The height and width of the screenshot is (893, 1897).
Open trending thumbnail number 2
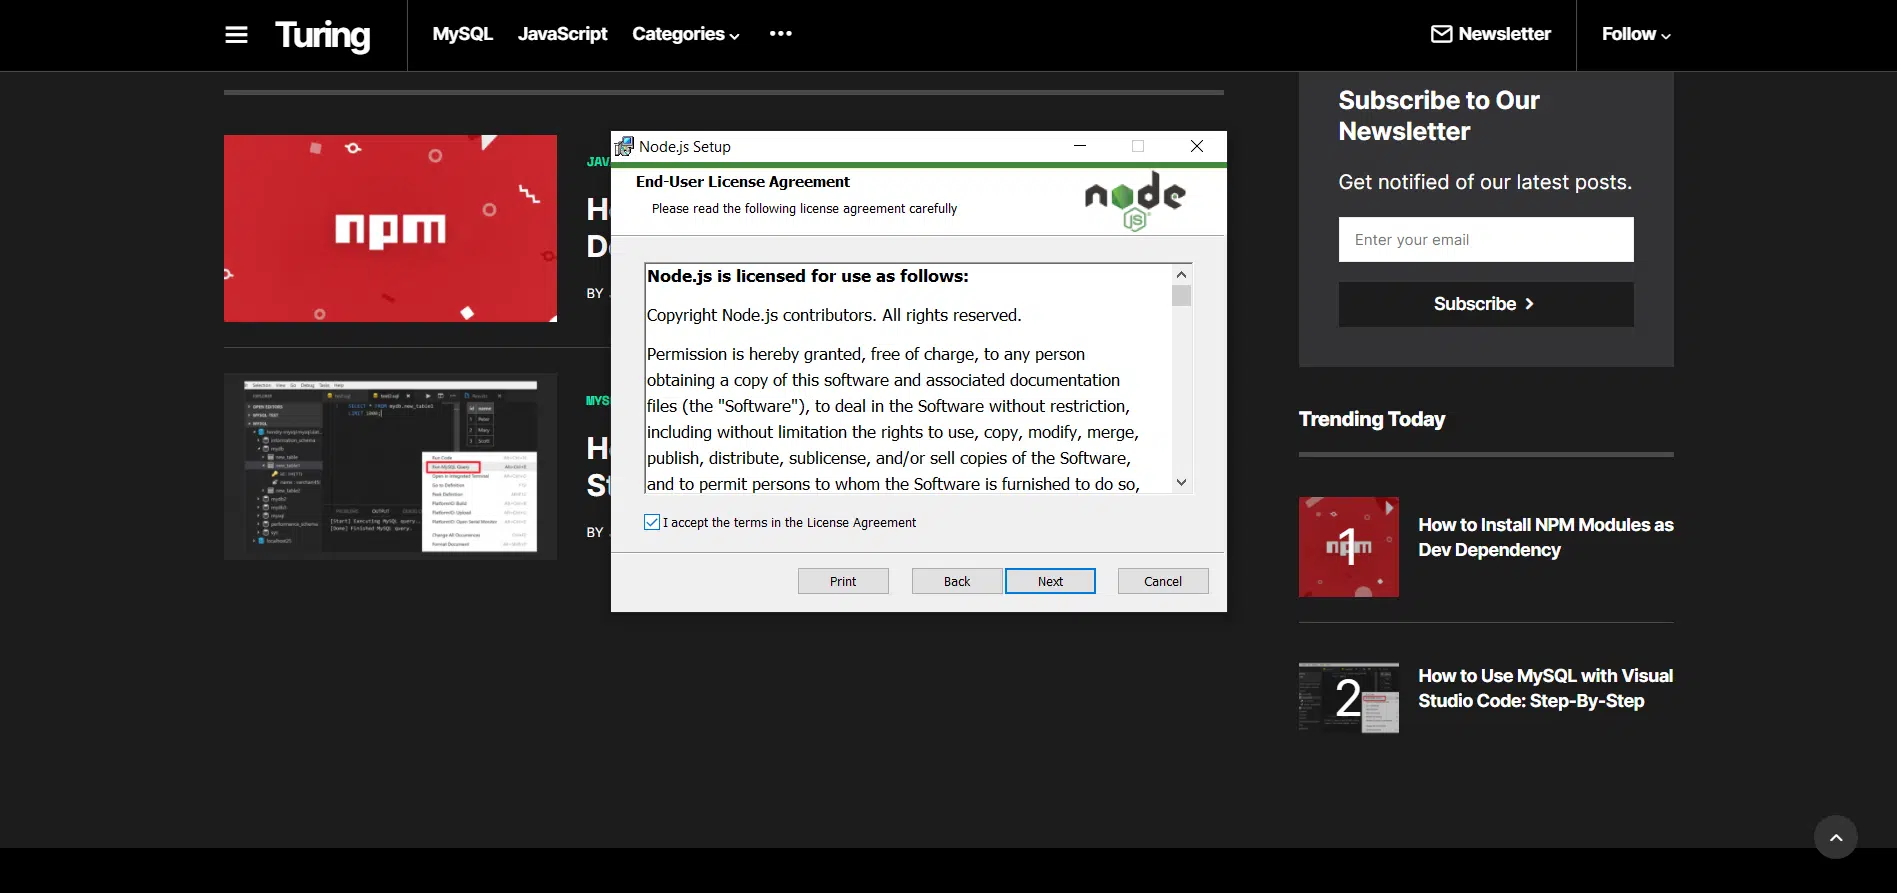(1348, 697)
